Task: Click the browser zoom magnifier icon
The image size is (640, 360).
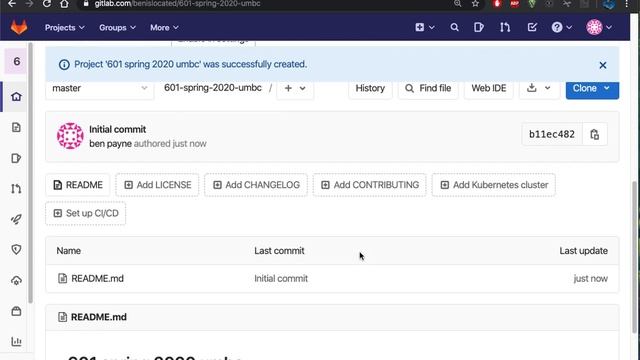Action: [x=457, y=4]
